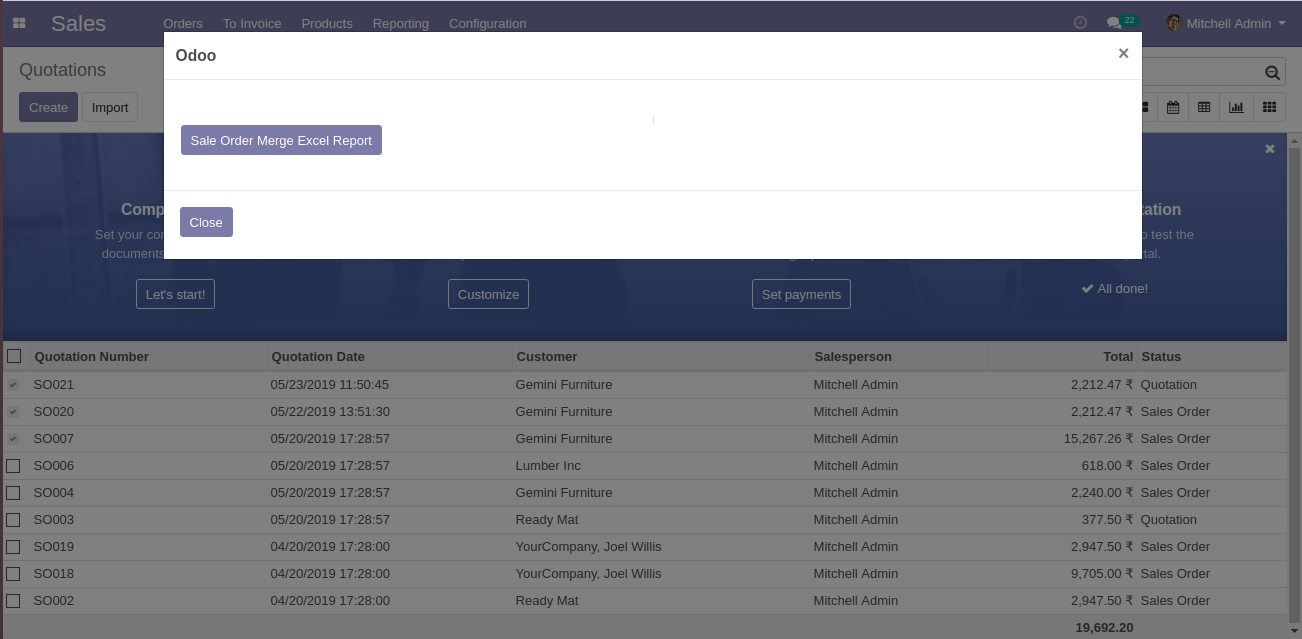This screenshot has height=639, width=1302.
Task: Click the Create button
Action: (48, 107)
